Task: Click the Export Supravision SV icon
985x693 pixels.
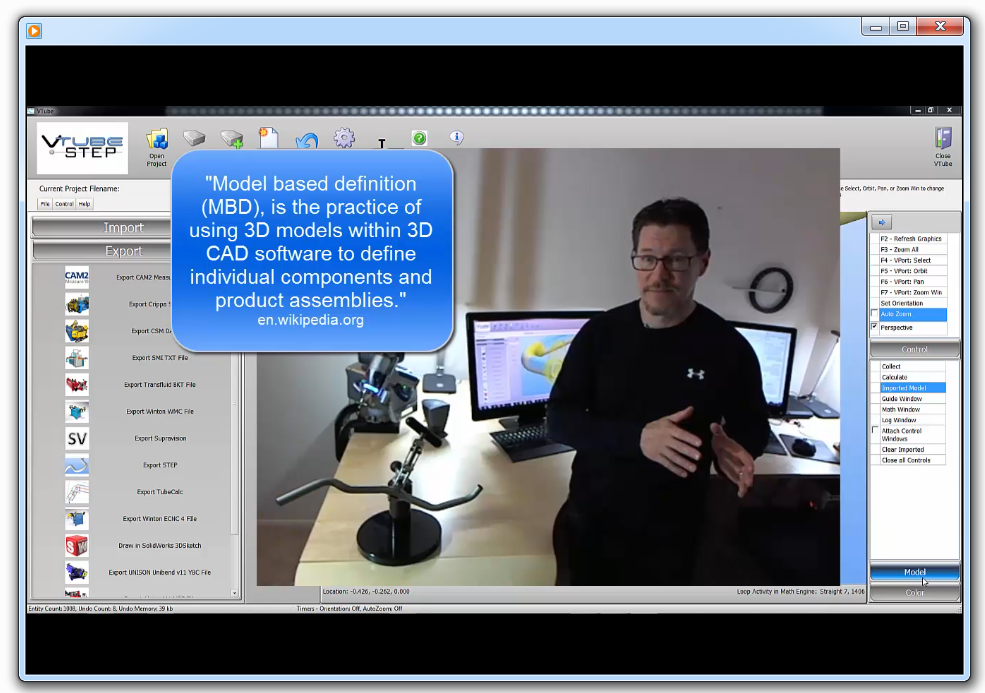Action: point(77,438)
